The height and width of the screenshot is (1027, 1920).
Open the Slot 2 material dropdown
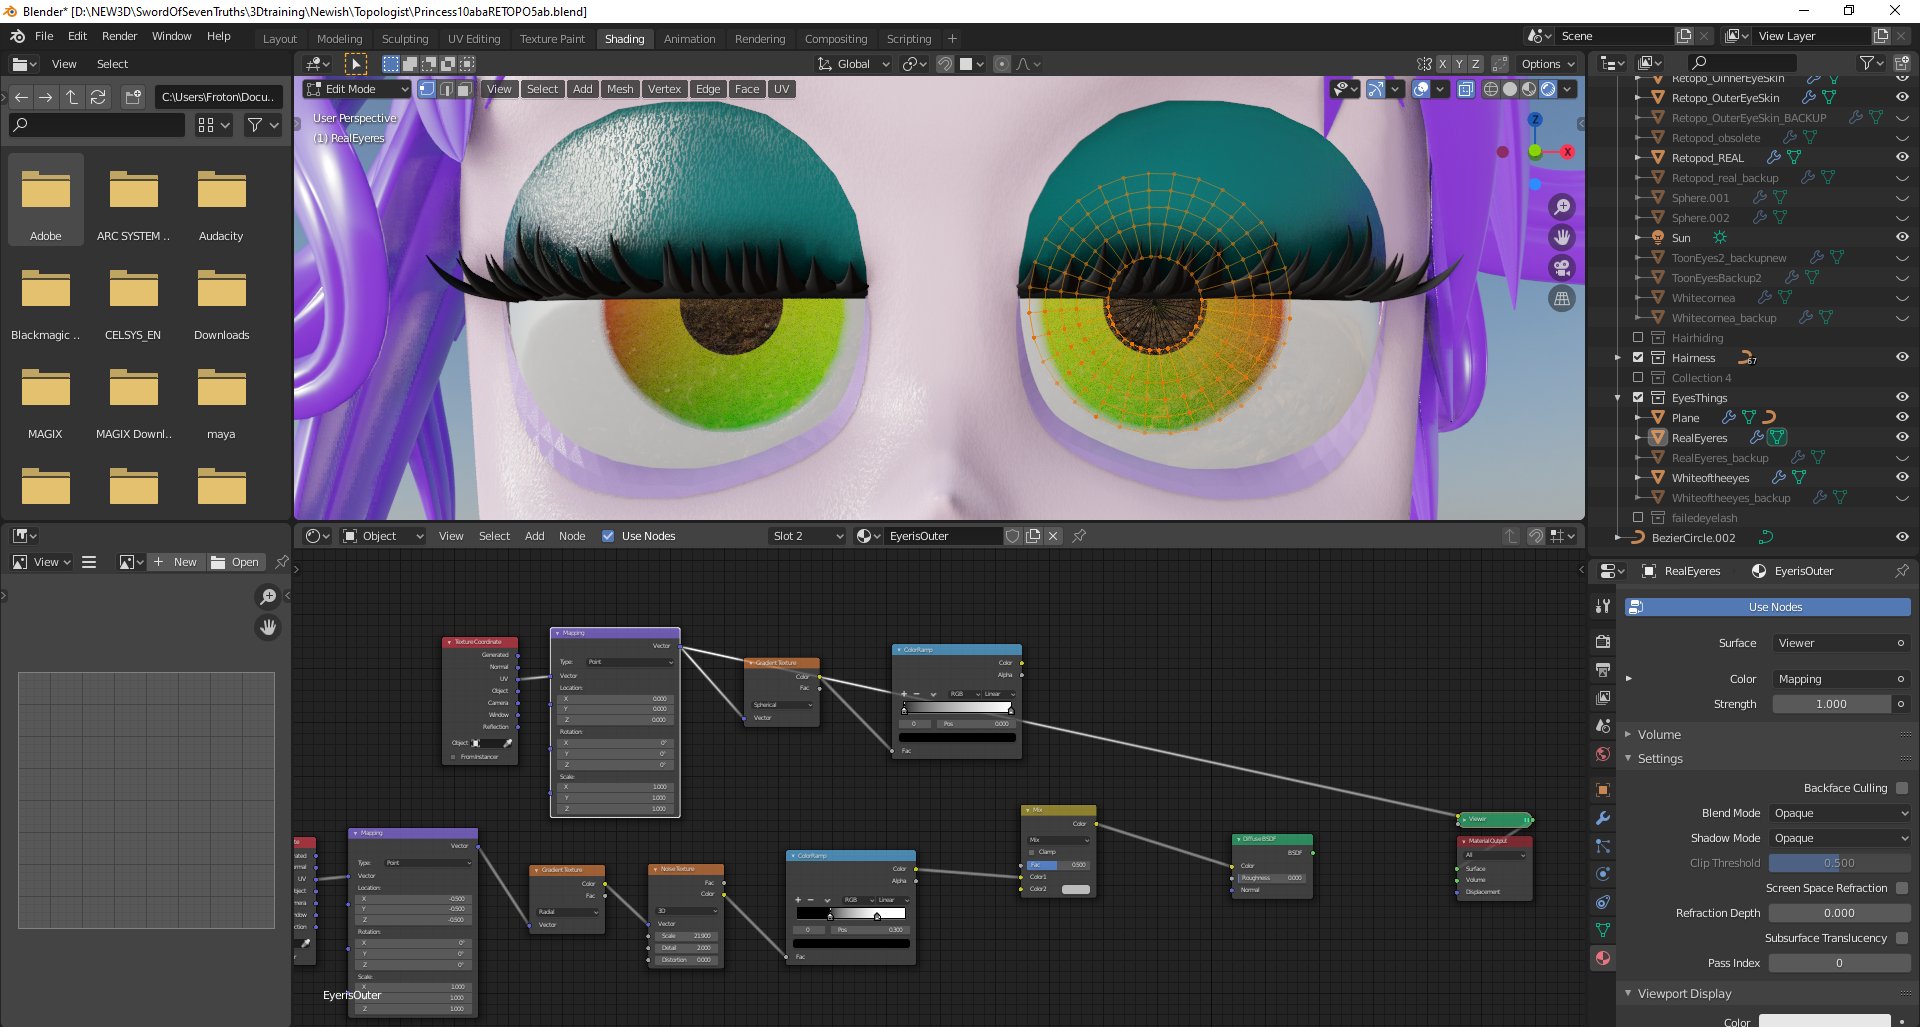pyautogui.click(x=808, y=536)
